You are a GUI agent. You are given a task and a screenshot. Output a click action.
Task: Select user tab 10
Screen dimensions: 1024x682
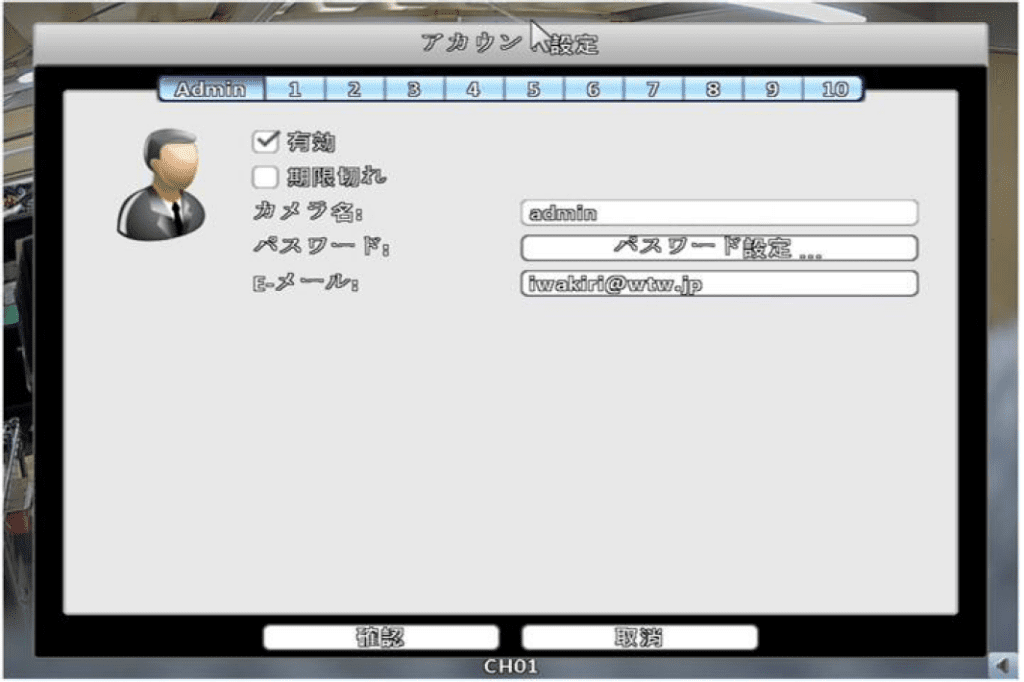coord(833,89)
